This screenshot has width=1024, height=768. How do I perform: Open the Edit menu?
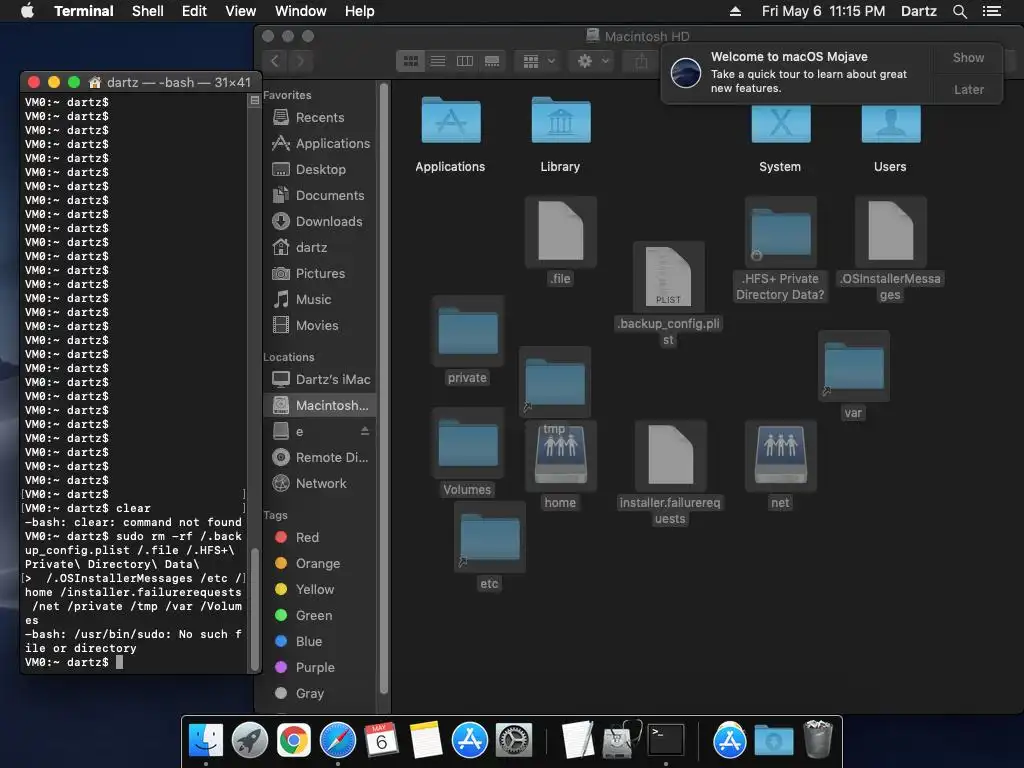tap(194, 11)
